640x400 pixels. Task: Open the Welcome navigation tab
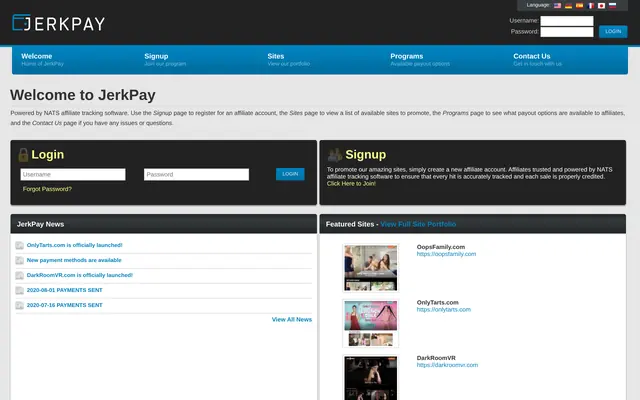click(x=42, y=60)
